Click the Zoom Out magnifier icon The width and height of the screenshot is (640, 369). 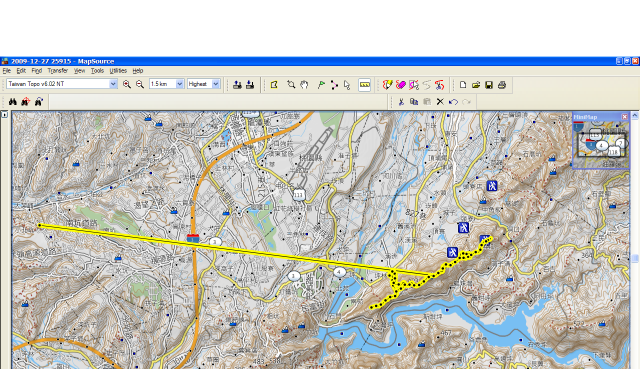pos(140,84)
